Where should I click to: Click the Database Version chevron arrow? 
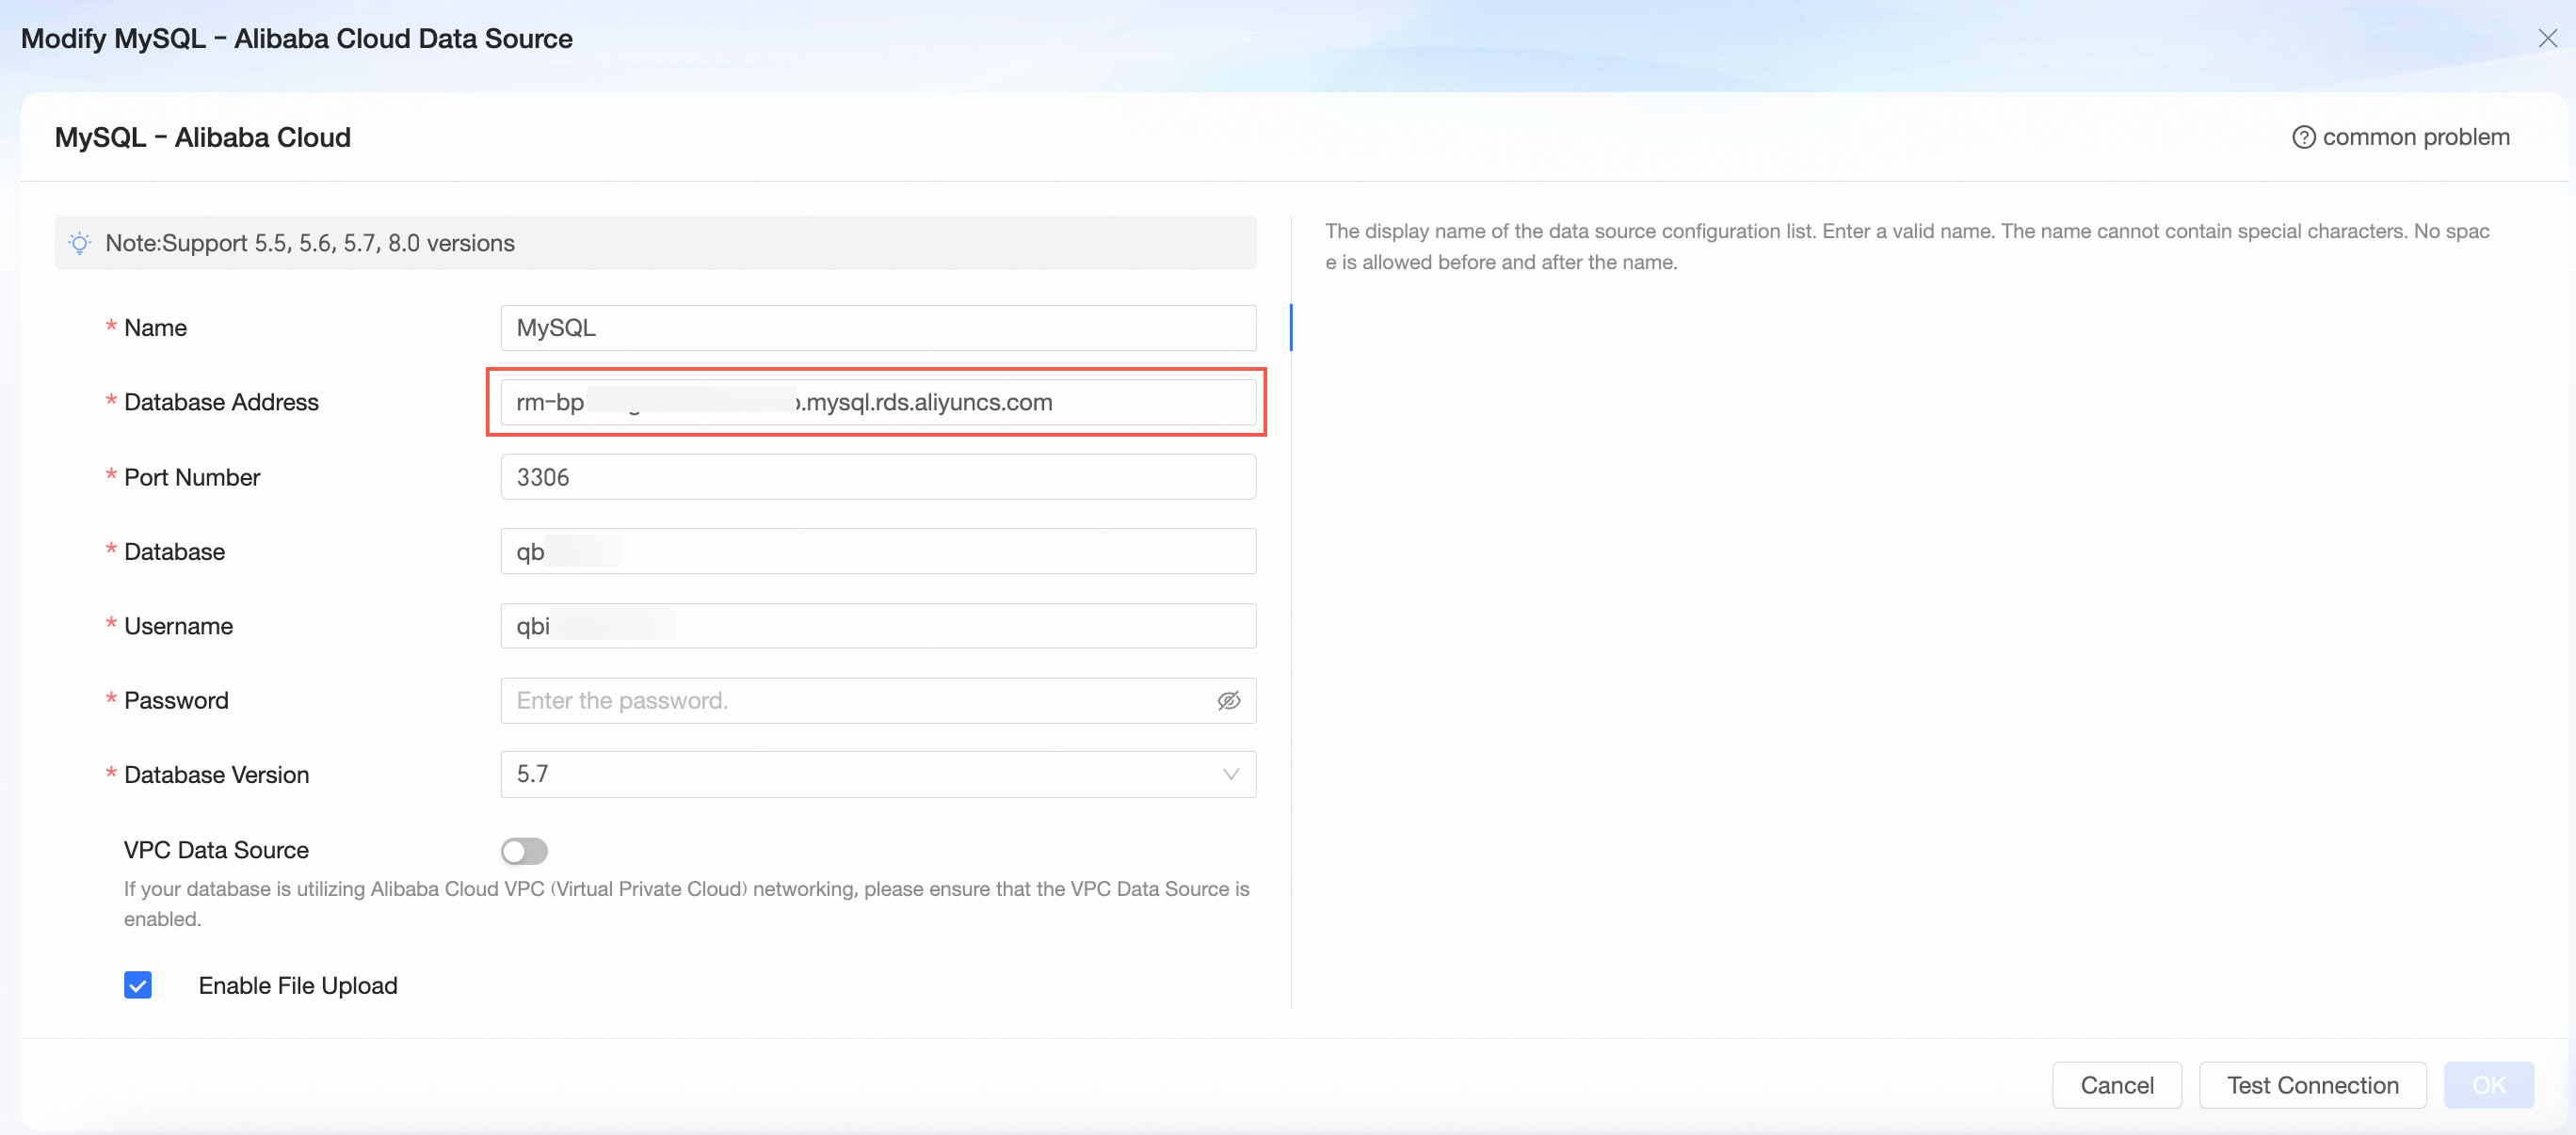point(1230,774)
